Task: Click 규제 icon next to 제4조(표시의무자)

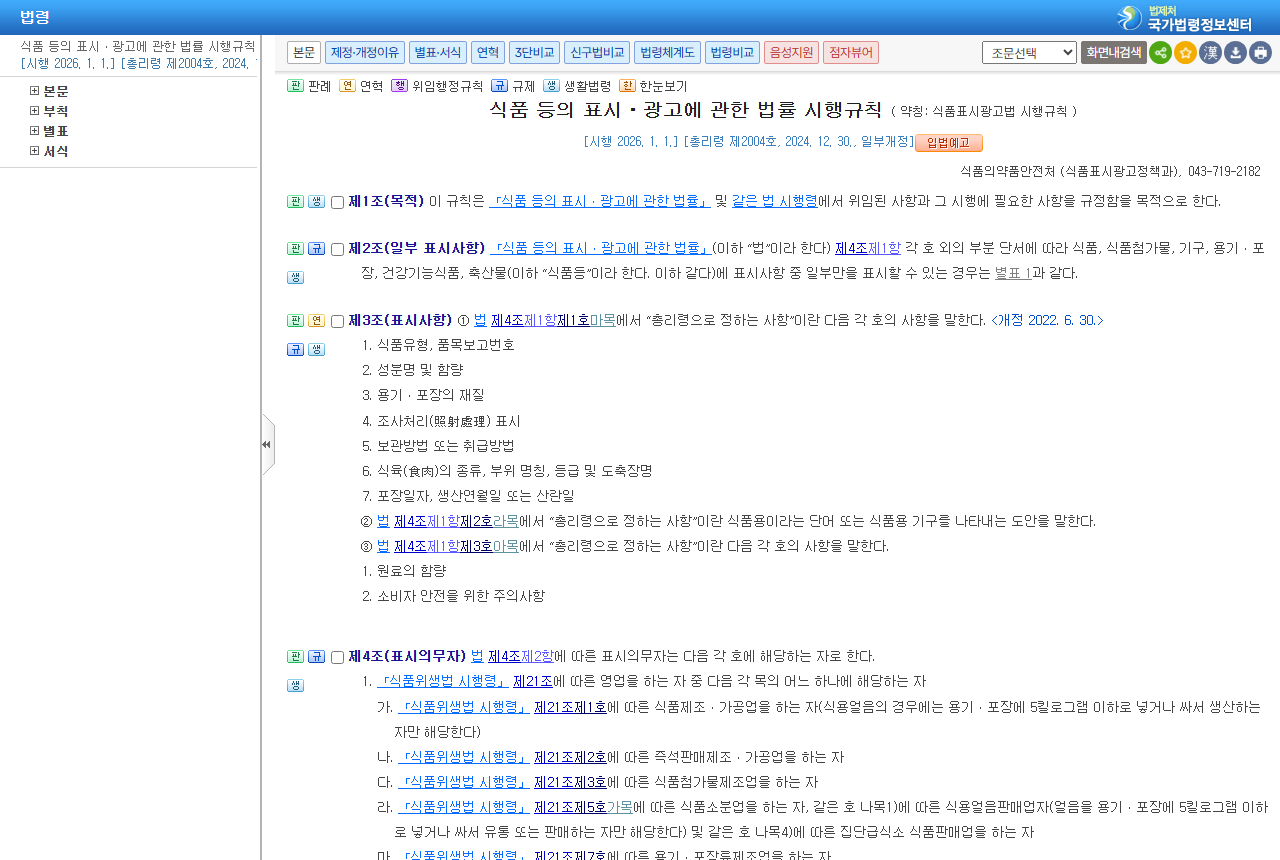Action: pyautogui.click(x=316, y=657)
